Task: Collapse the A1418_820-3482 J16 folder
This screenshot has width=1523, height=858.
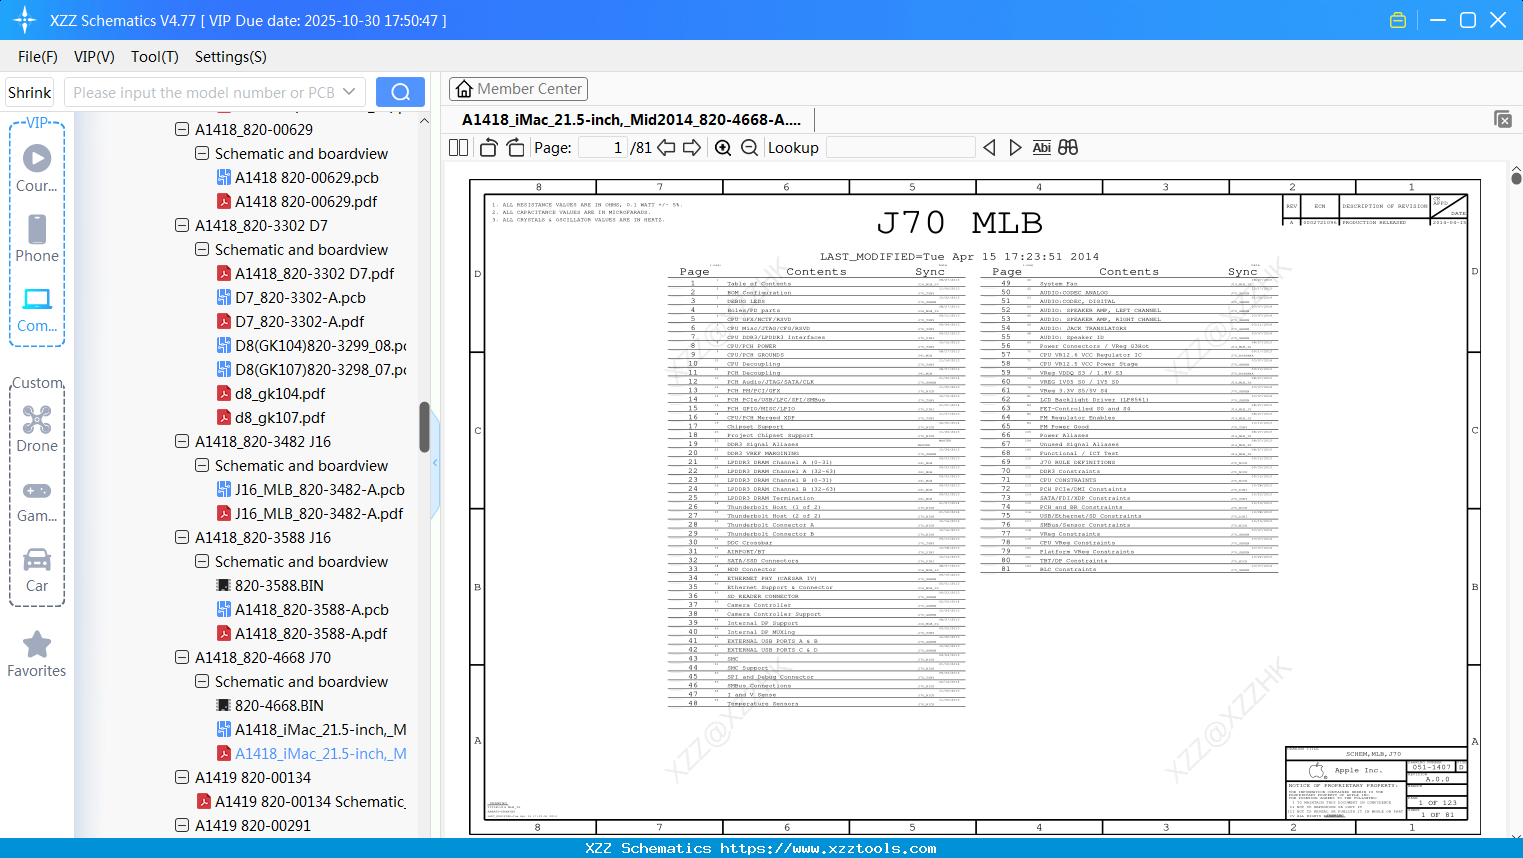Action: [x=182, y=441]
